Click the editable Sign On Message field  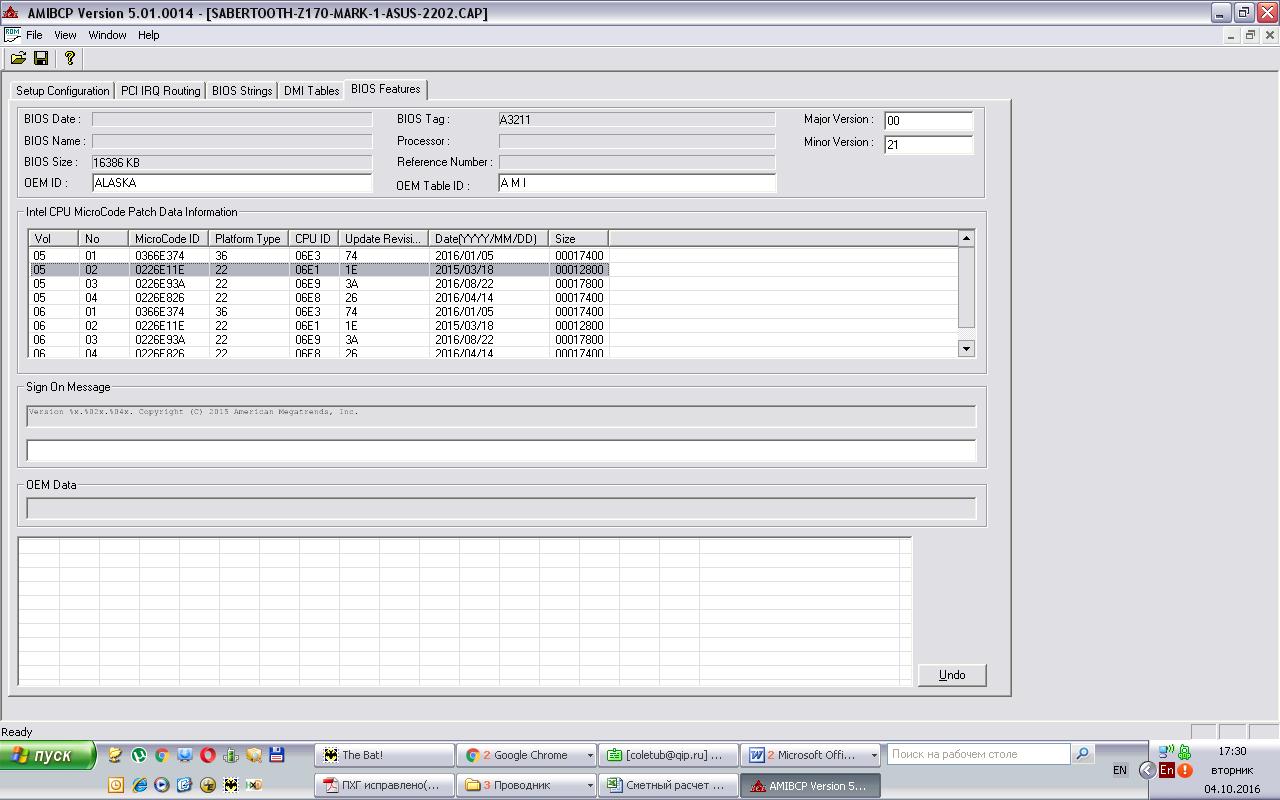501,450
